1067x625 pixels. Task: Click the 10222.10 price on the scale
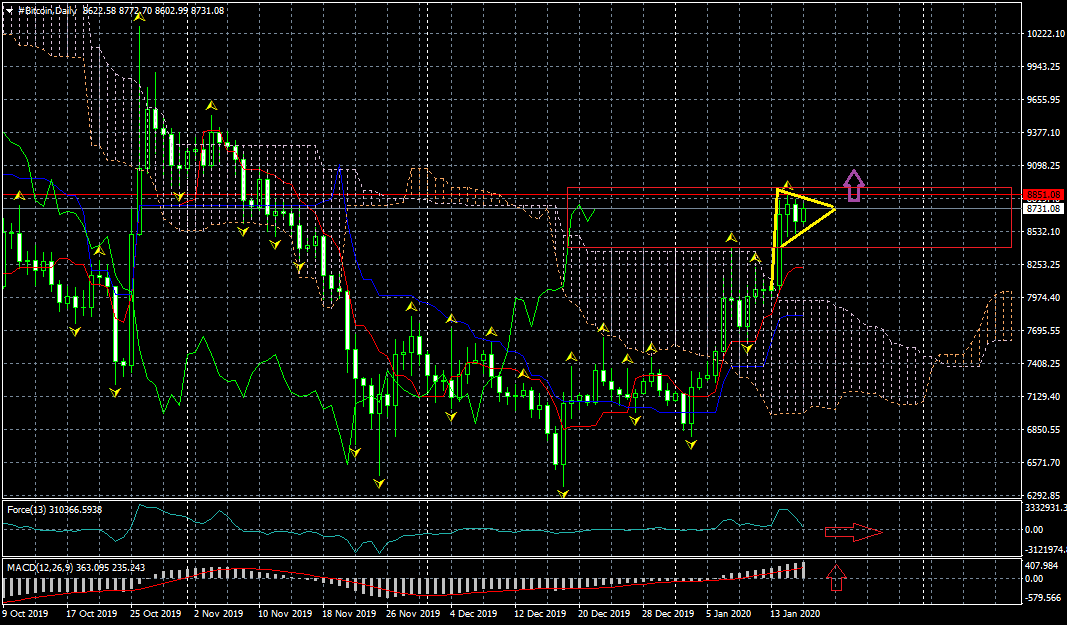tap(1044, 34)
